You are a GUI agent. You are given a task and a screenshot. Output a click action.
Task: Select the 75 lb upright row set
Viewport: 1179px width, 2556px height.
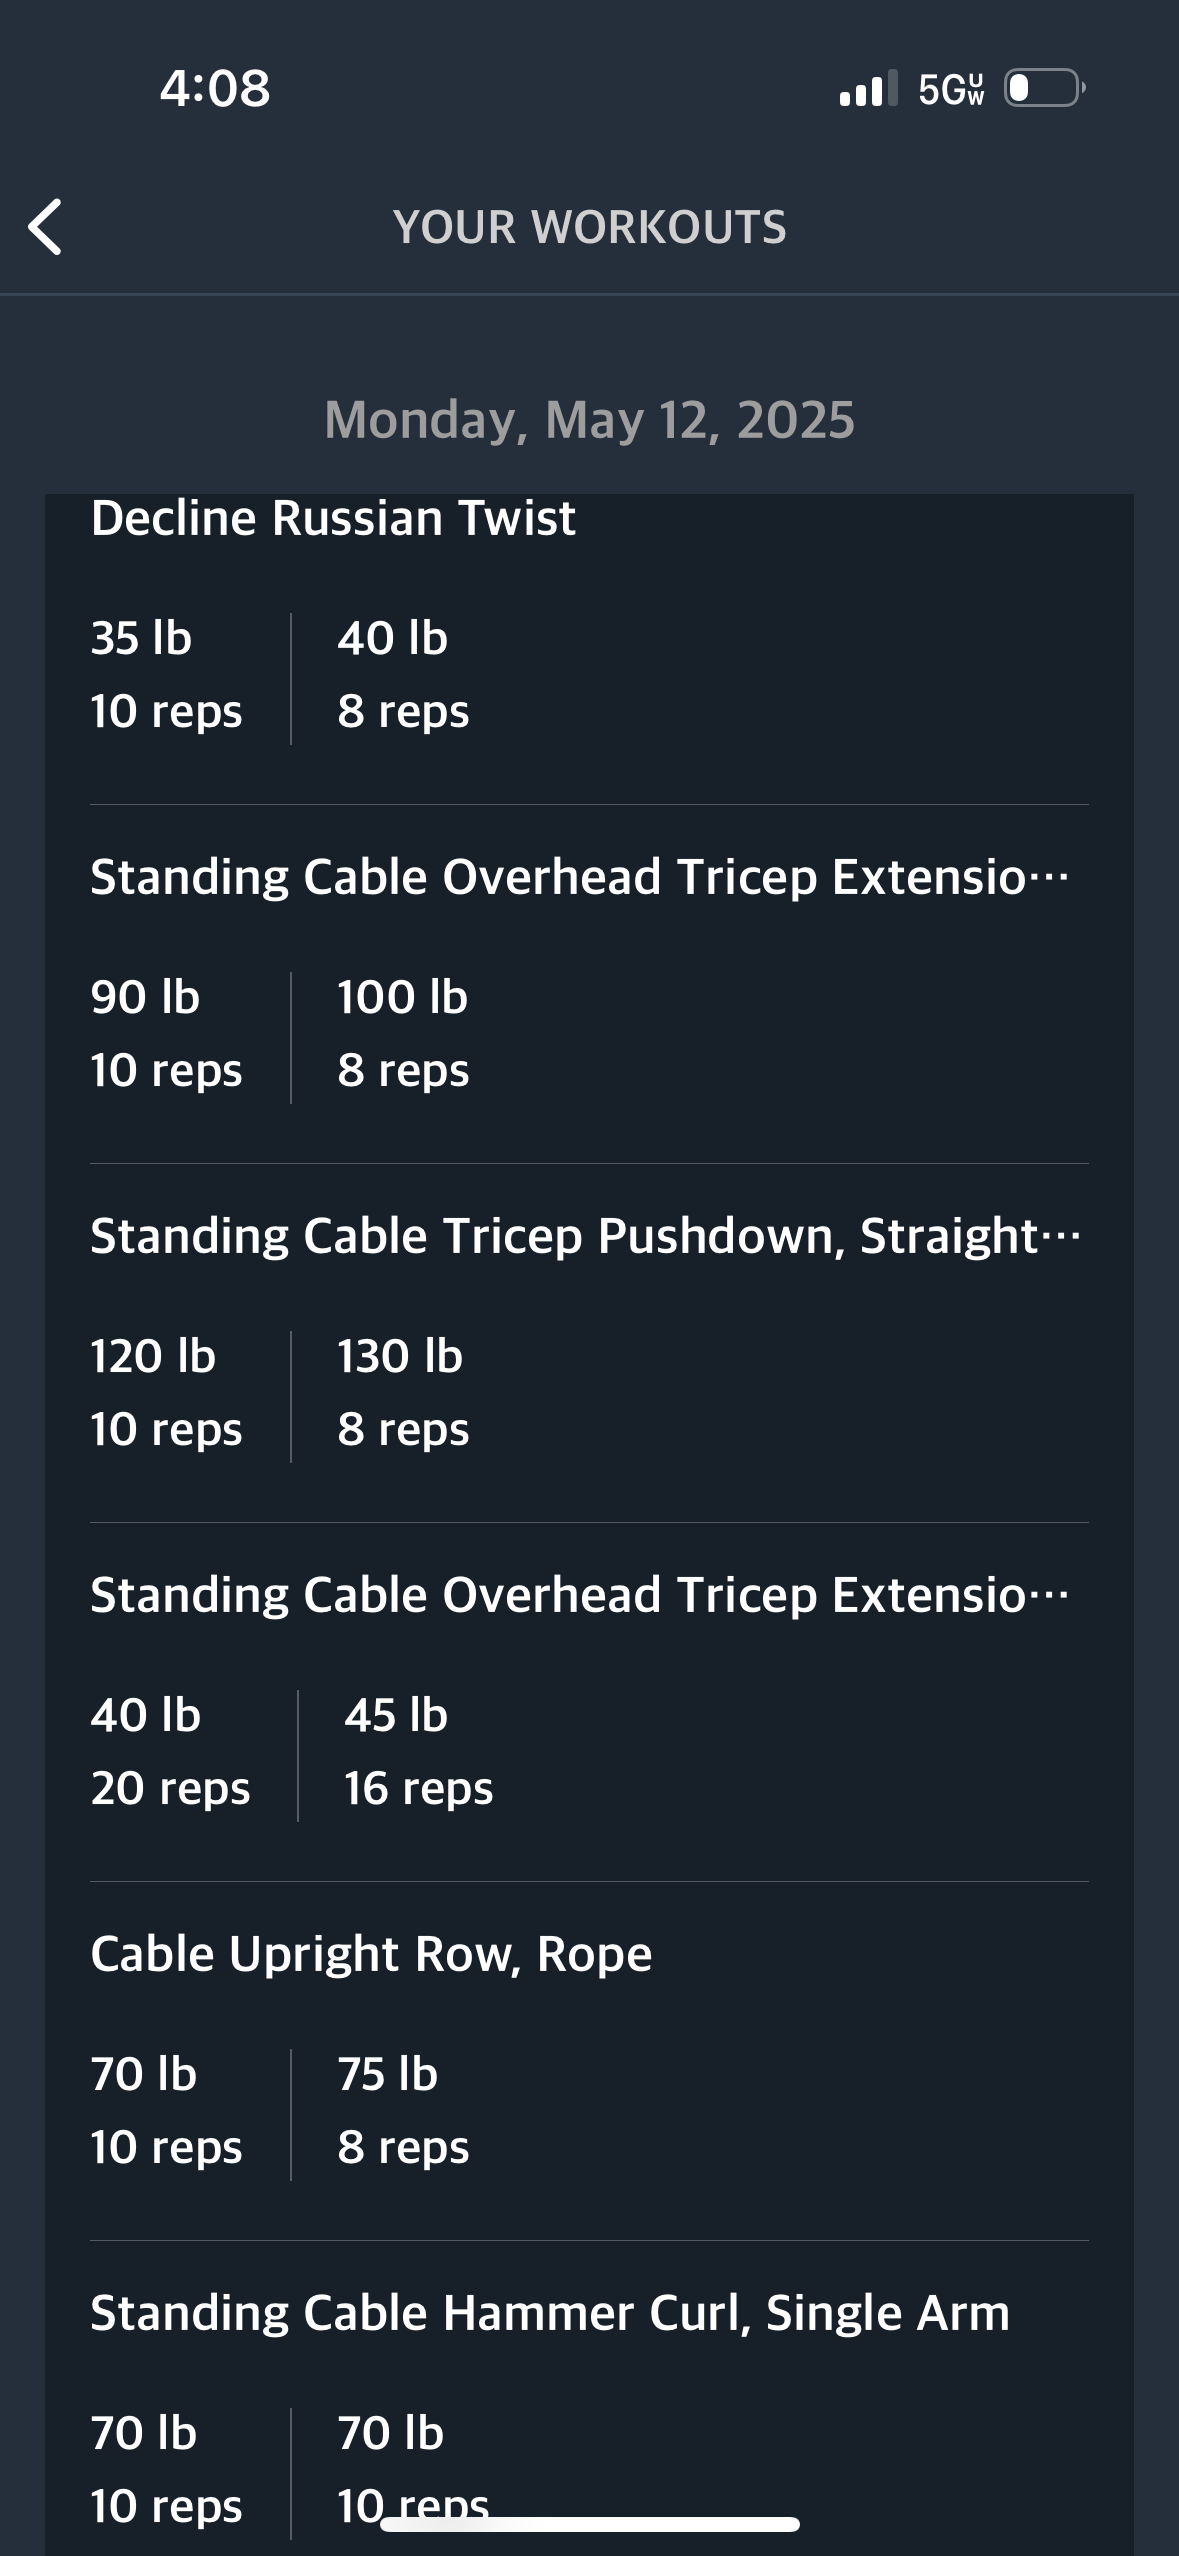(x=403, y=2111)
